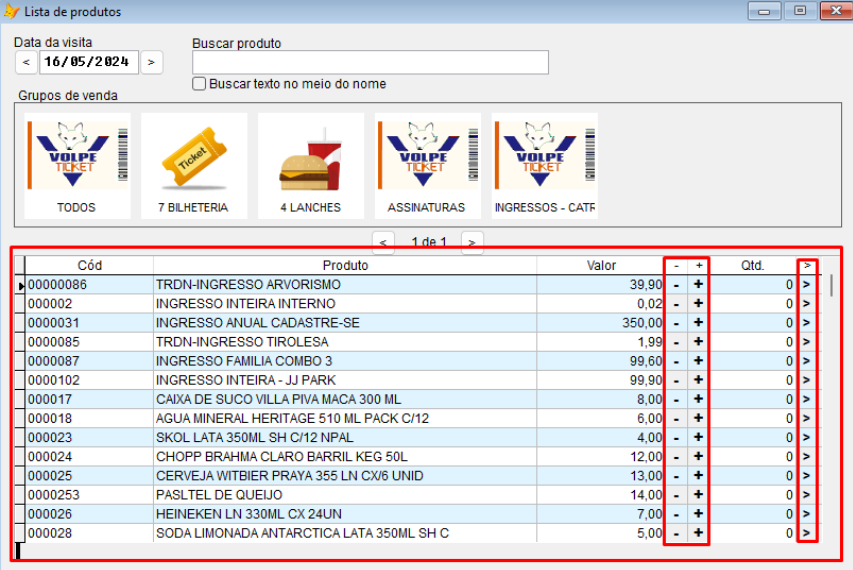853x570 pixels.
Task: Increase quantity of PASLTEL DE QUEIJO
Action: click(x=698, y=494)
